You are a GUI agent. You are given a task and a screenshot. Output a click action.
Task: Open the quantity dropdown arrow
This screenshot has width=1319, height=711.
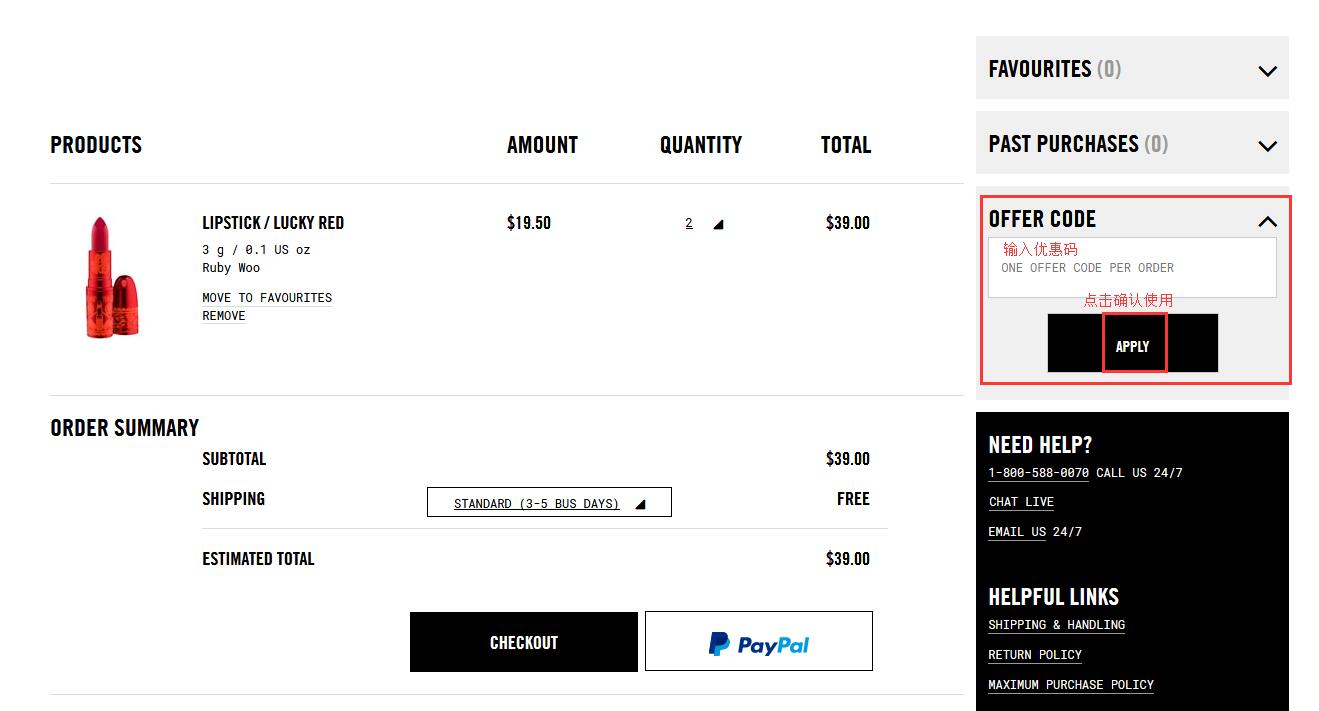tap(718, 224)
